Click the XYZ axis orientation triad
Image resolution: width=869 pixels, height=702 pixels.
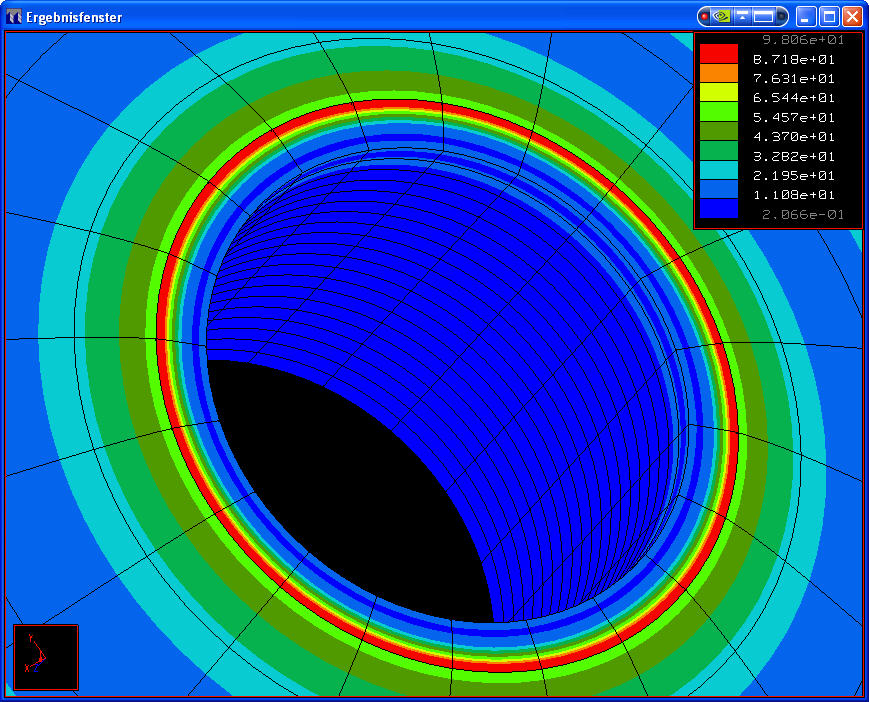(x=46, y=657)
